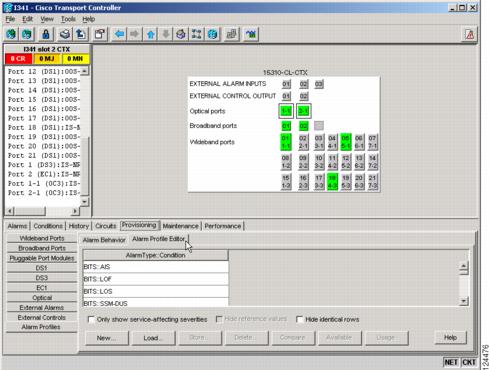Switch to the History tab
Viewport: 489px width, 370px height.
pos(79,226)
